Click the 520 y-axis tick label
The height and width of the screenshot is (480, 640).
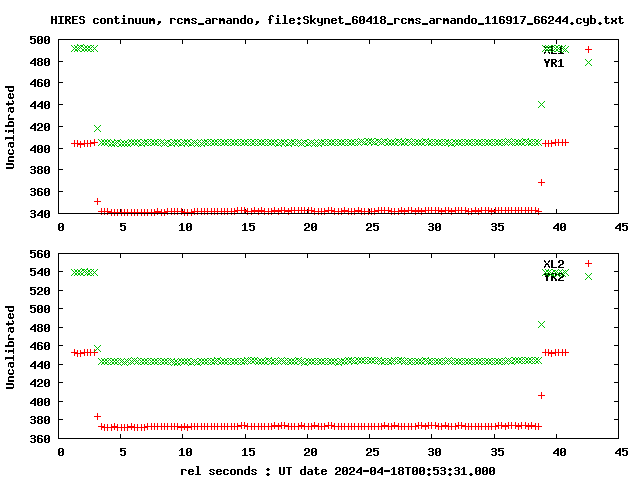40,291
